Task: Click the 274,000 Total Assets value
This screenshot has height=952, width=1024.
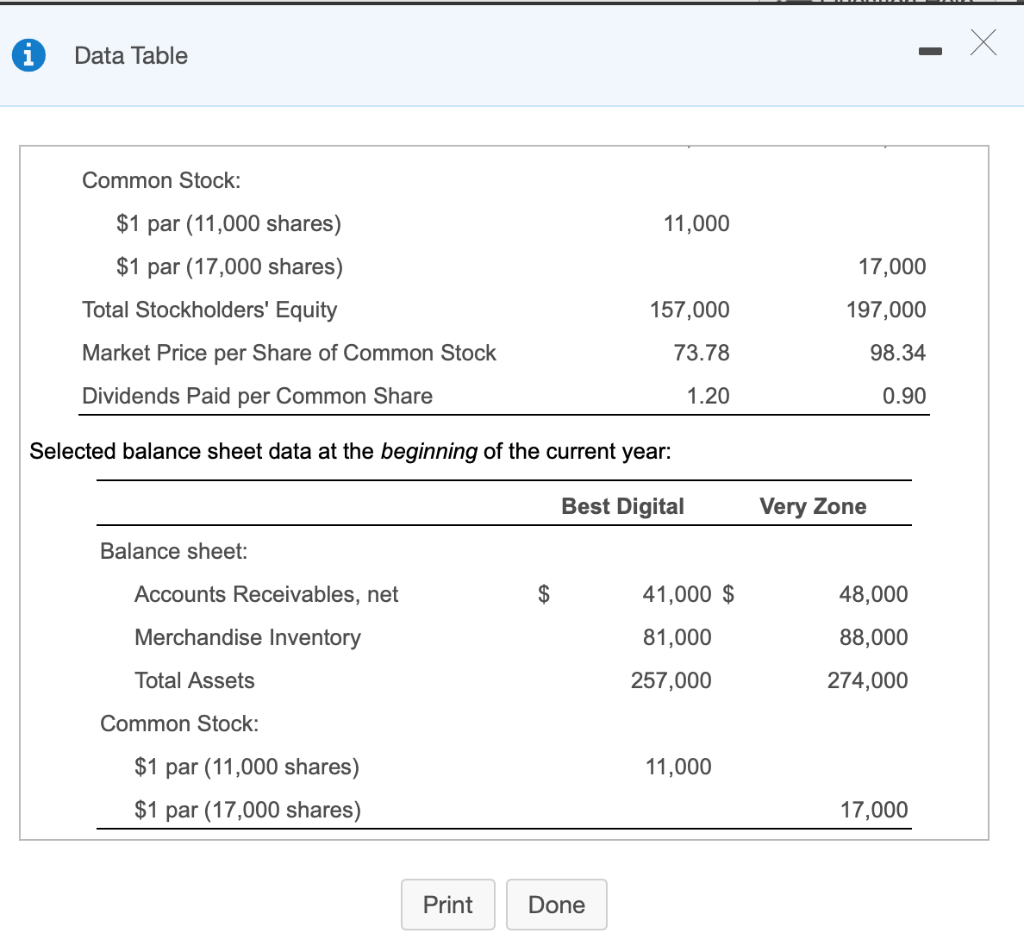Action: pos(867,680)
